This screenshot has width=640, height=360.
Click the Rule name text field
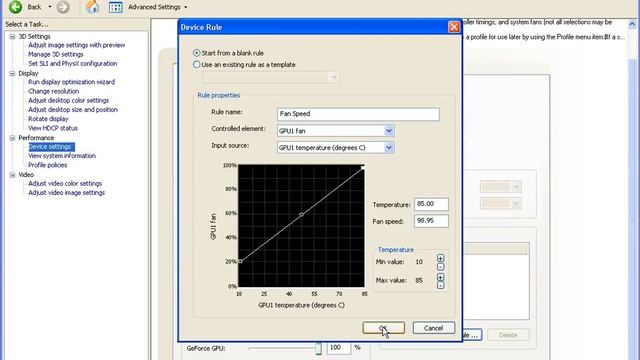coord(358,114)
